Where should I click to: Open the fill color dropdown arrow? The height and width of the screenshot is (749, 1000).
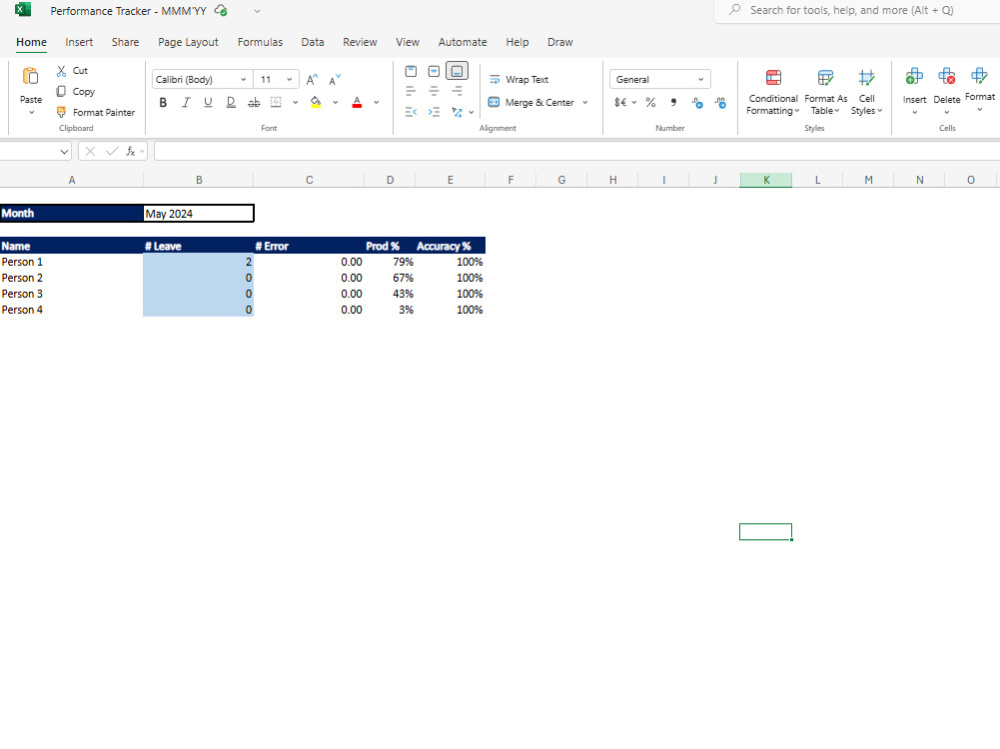[335, 102]
